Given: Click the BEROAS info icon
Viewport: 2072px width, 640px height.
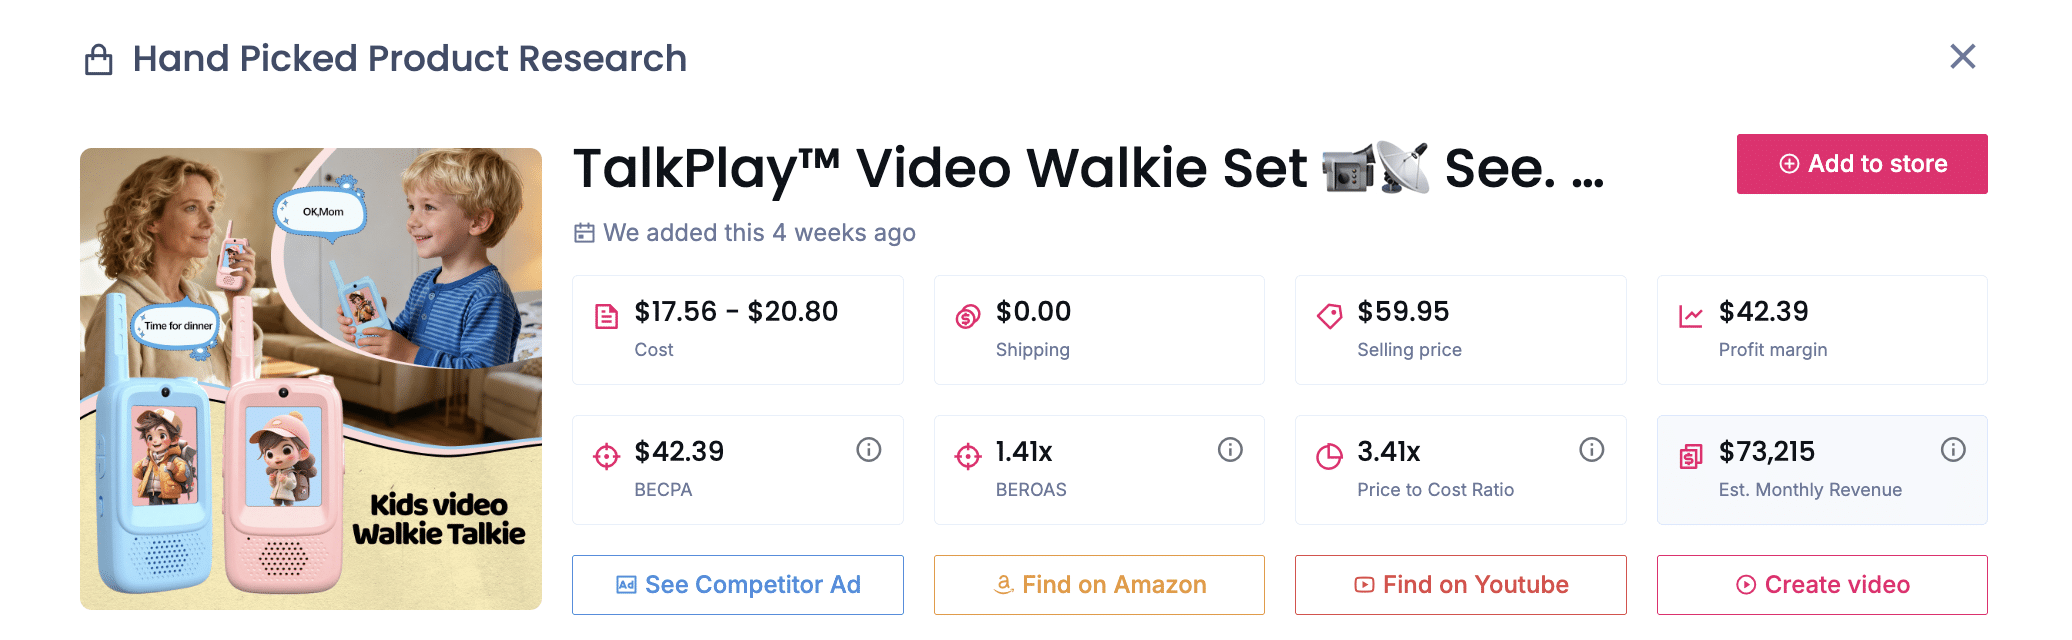Looking at the screenshot, I should pyautogui.click(x=1230, y=450).
